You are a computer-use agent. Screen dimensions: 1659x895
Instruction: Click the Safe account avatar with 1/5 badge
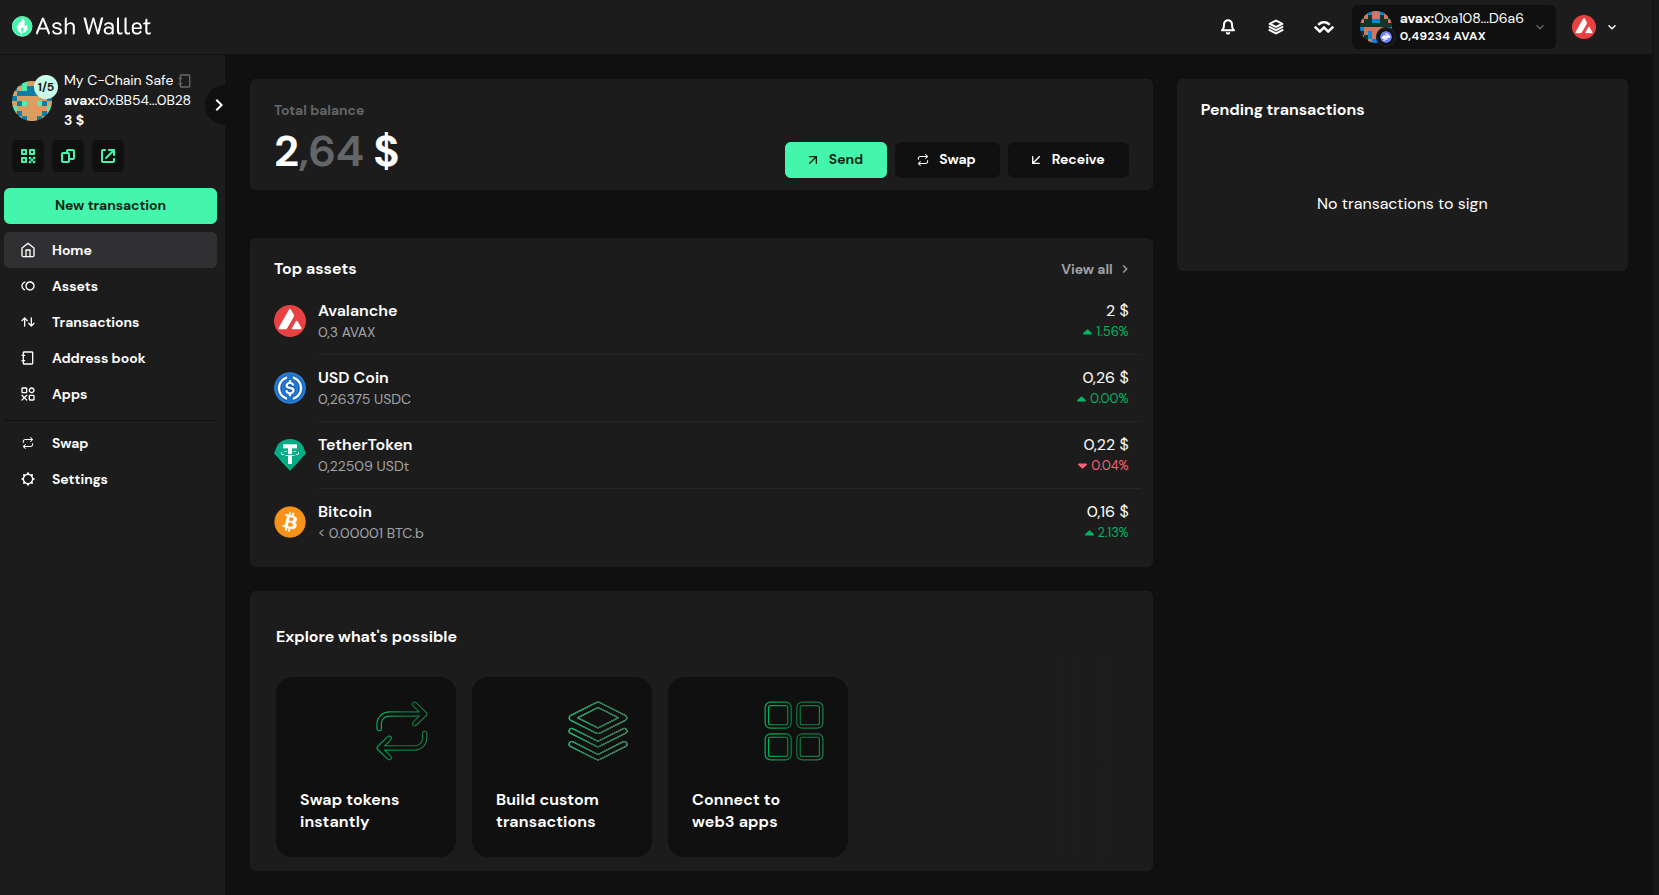click(x=32, y=100)
